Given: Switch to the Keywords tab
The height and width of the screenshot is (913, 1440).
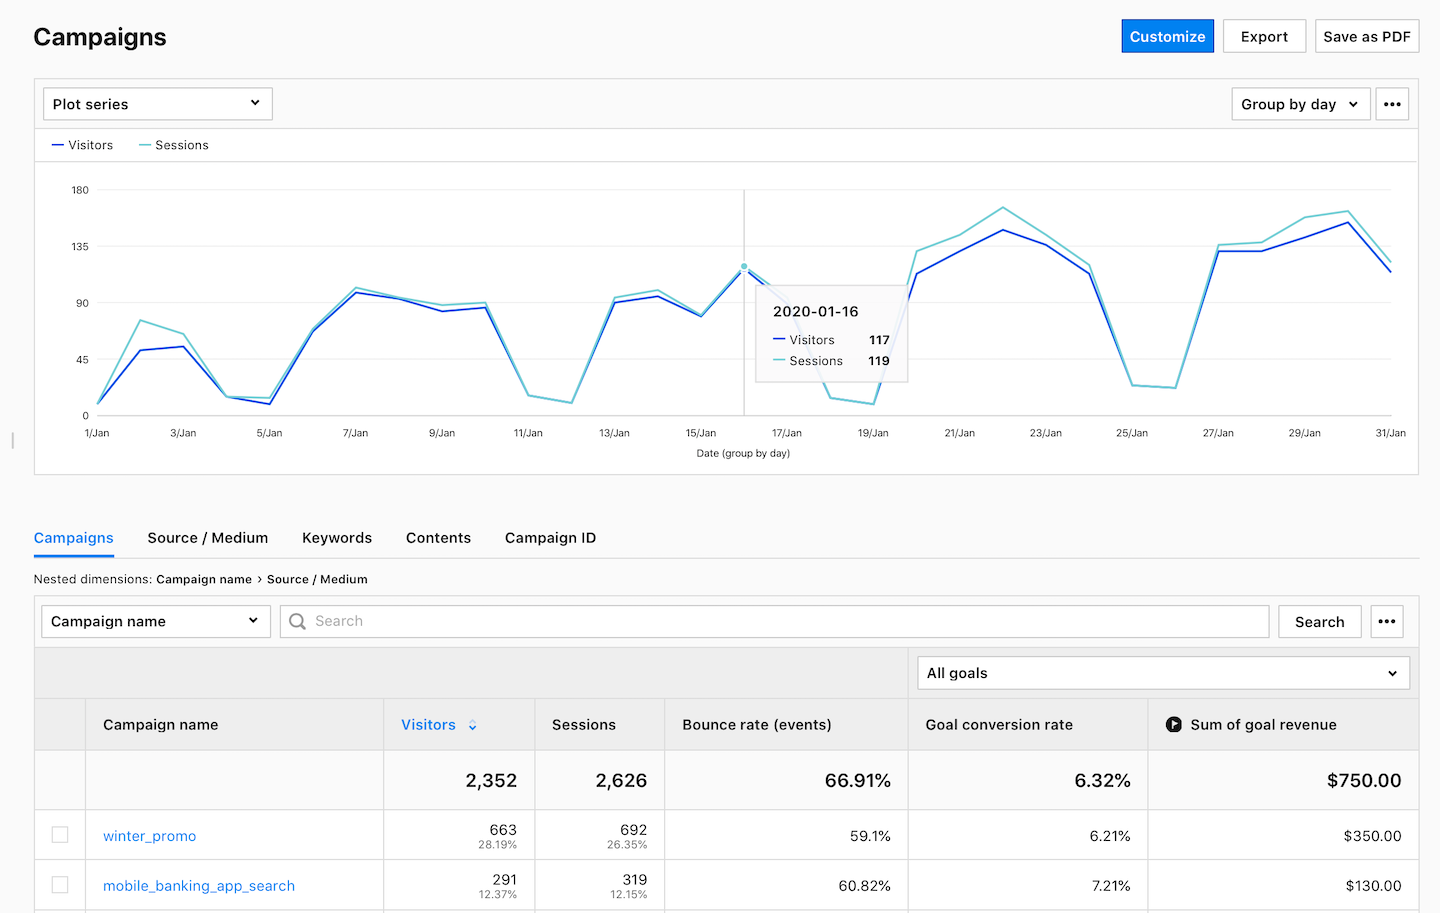Looking at the screenshot, I should click(x=337, y=538).
